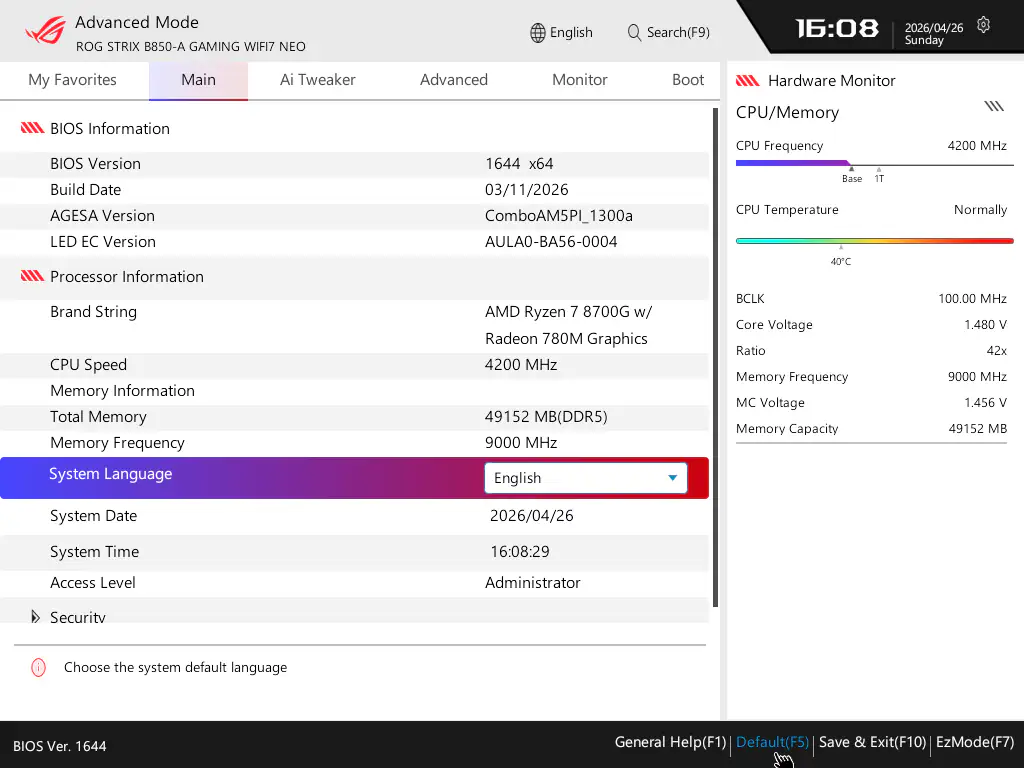Click the CPU Temperature Normally status

click(x=980, y=210)
